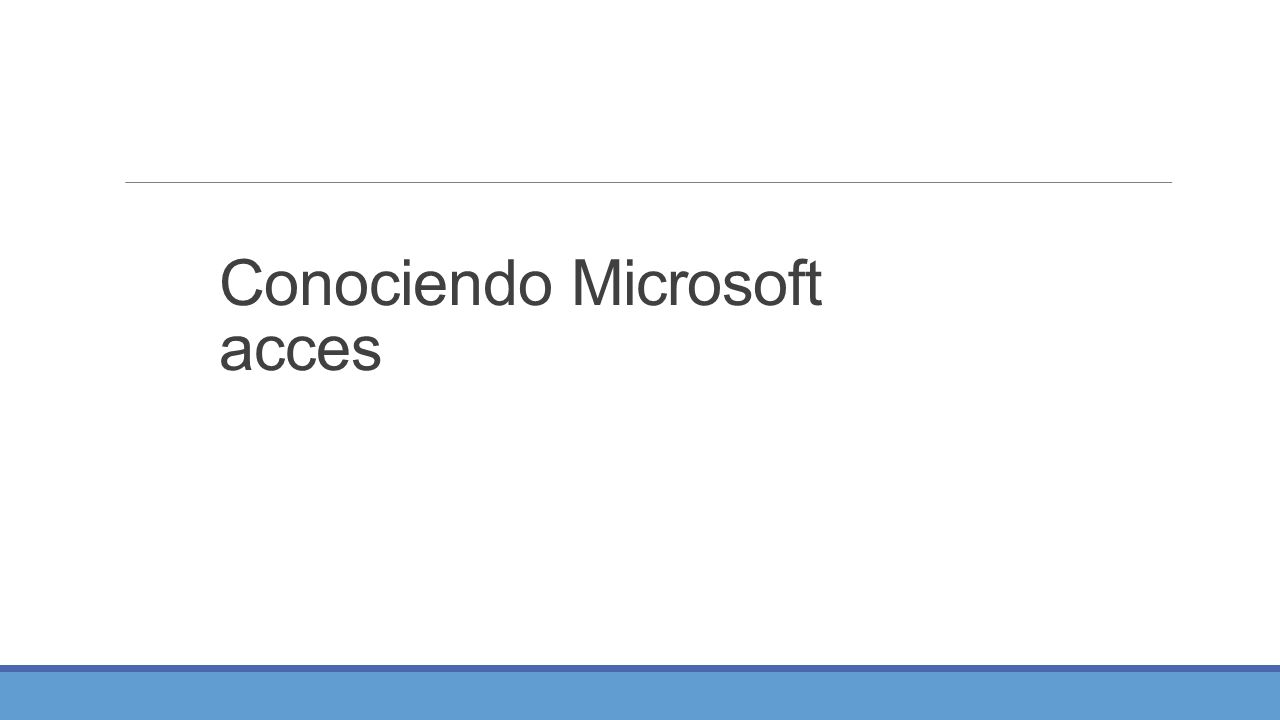Select the capital "C" starting the title
The width and height of the screenshot is (1280, 720).
(241, 284)
